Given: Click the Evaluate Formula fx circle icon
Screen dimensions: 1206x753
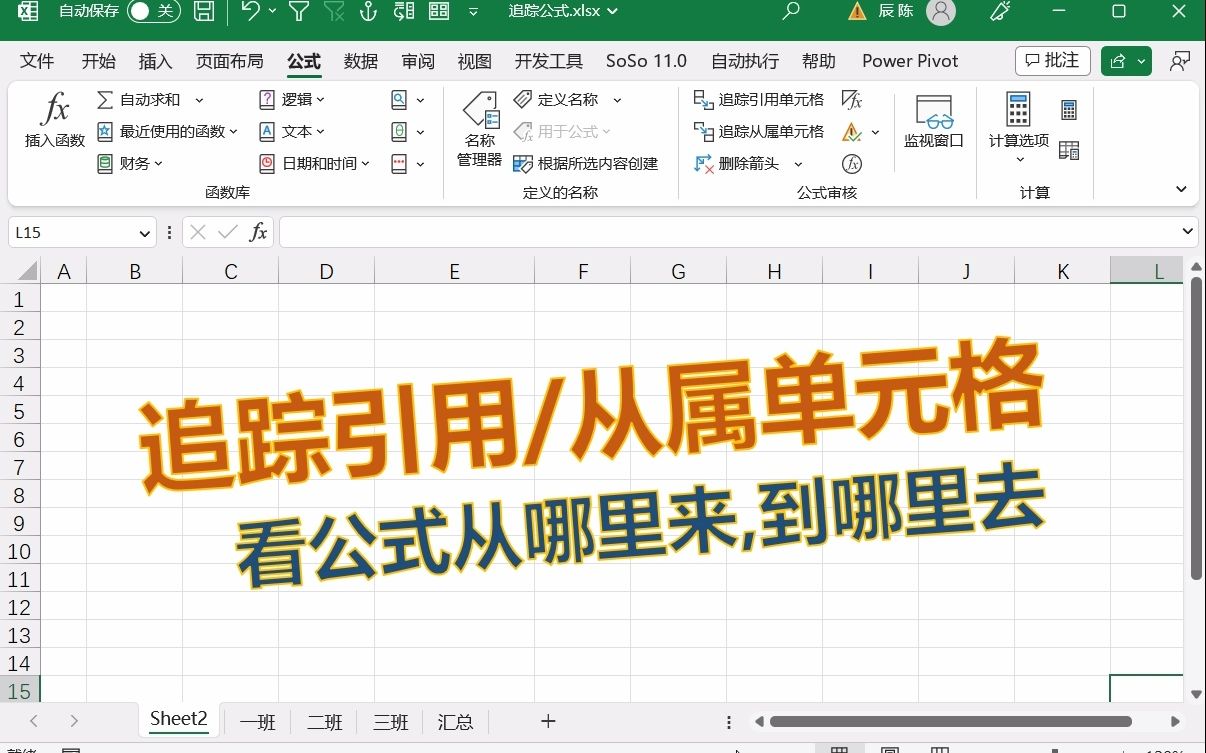Looking at the screenshot, I should point(852,164).
